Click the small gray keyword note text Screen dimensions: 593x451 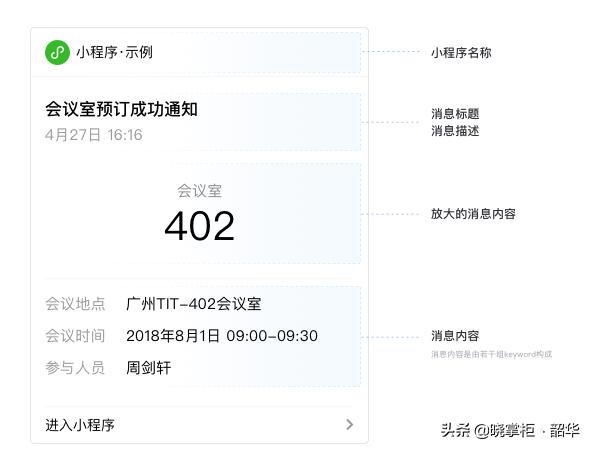coord(491,354)
